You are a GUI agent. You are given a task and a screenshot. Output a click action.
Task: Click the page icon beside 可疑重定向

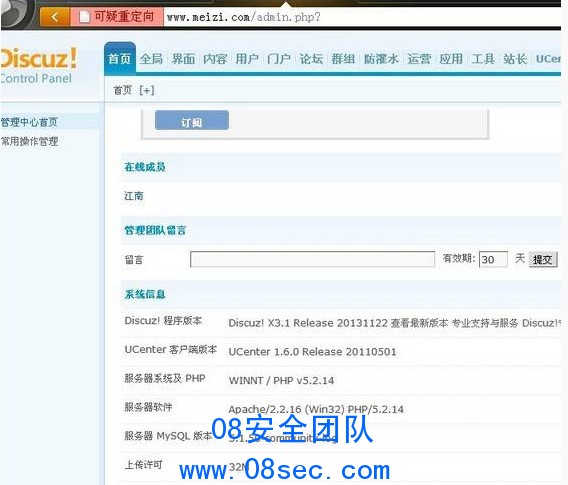pos(84,17)
